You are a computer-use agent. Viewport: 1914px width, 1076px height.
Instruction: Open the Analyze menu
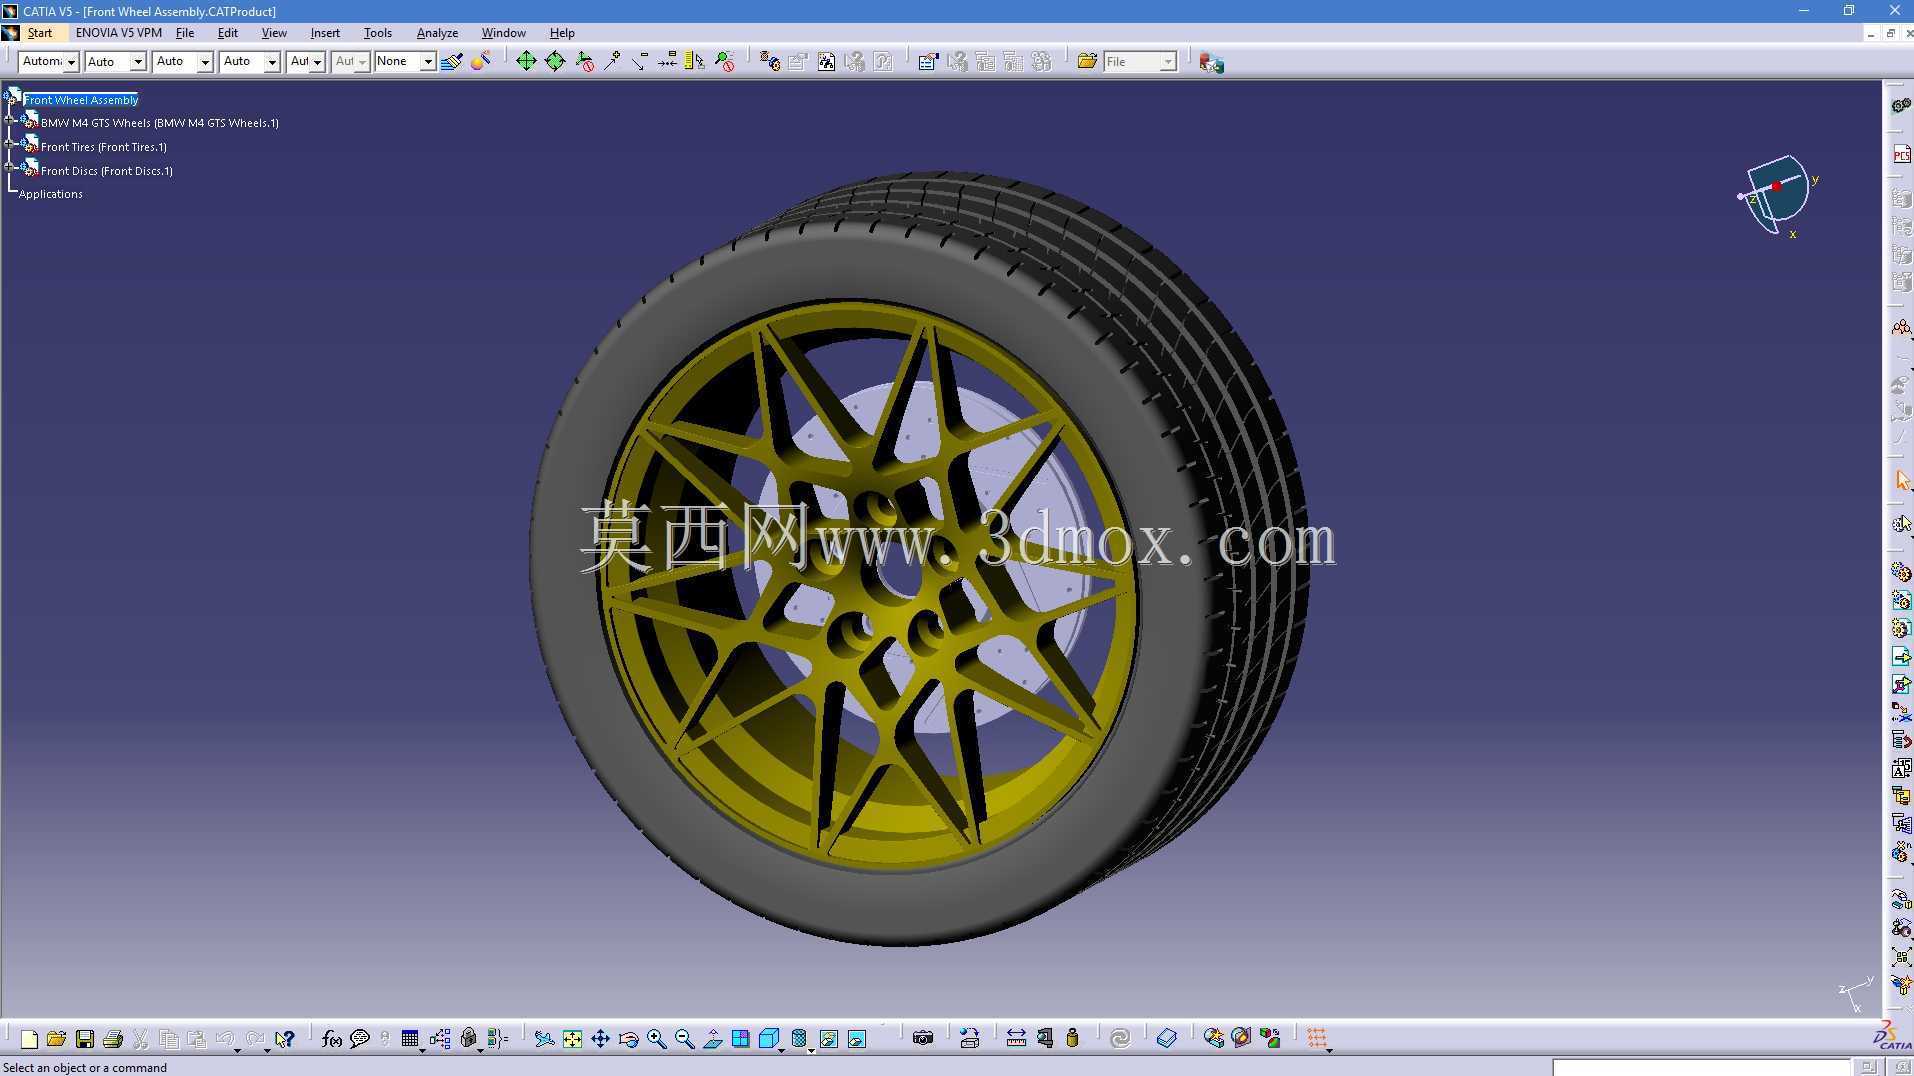coord(437,33)
